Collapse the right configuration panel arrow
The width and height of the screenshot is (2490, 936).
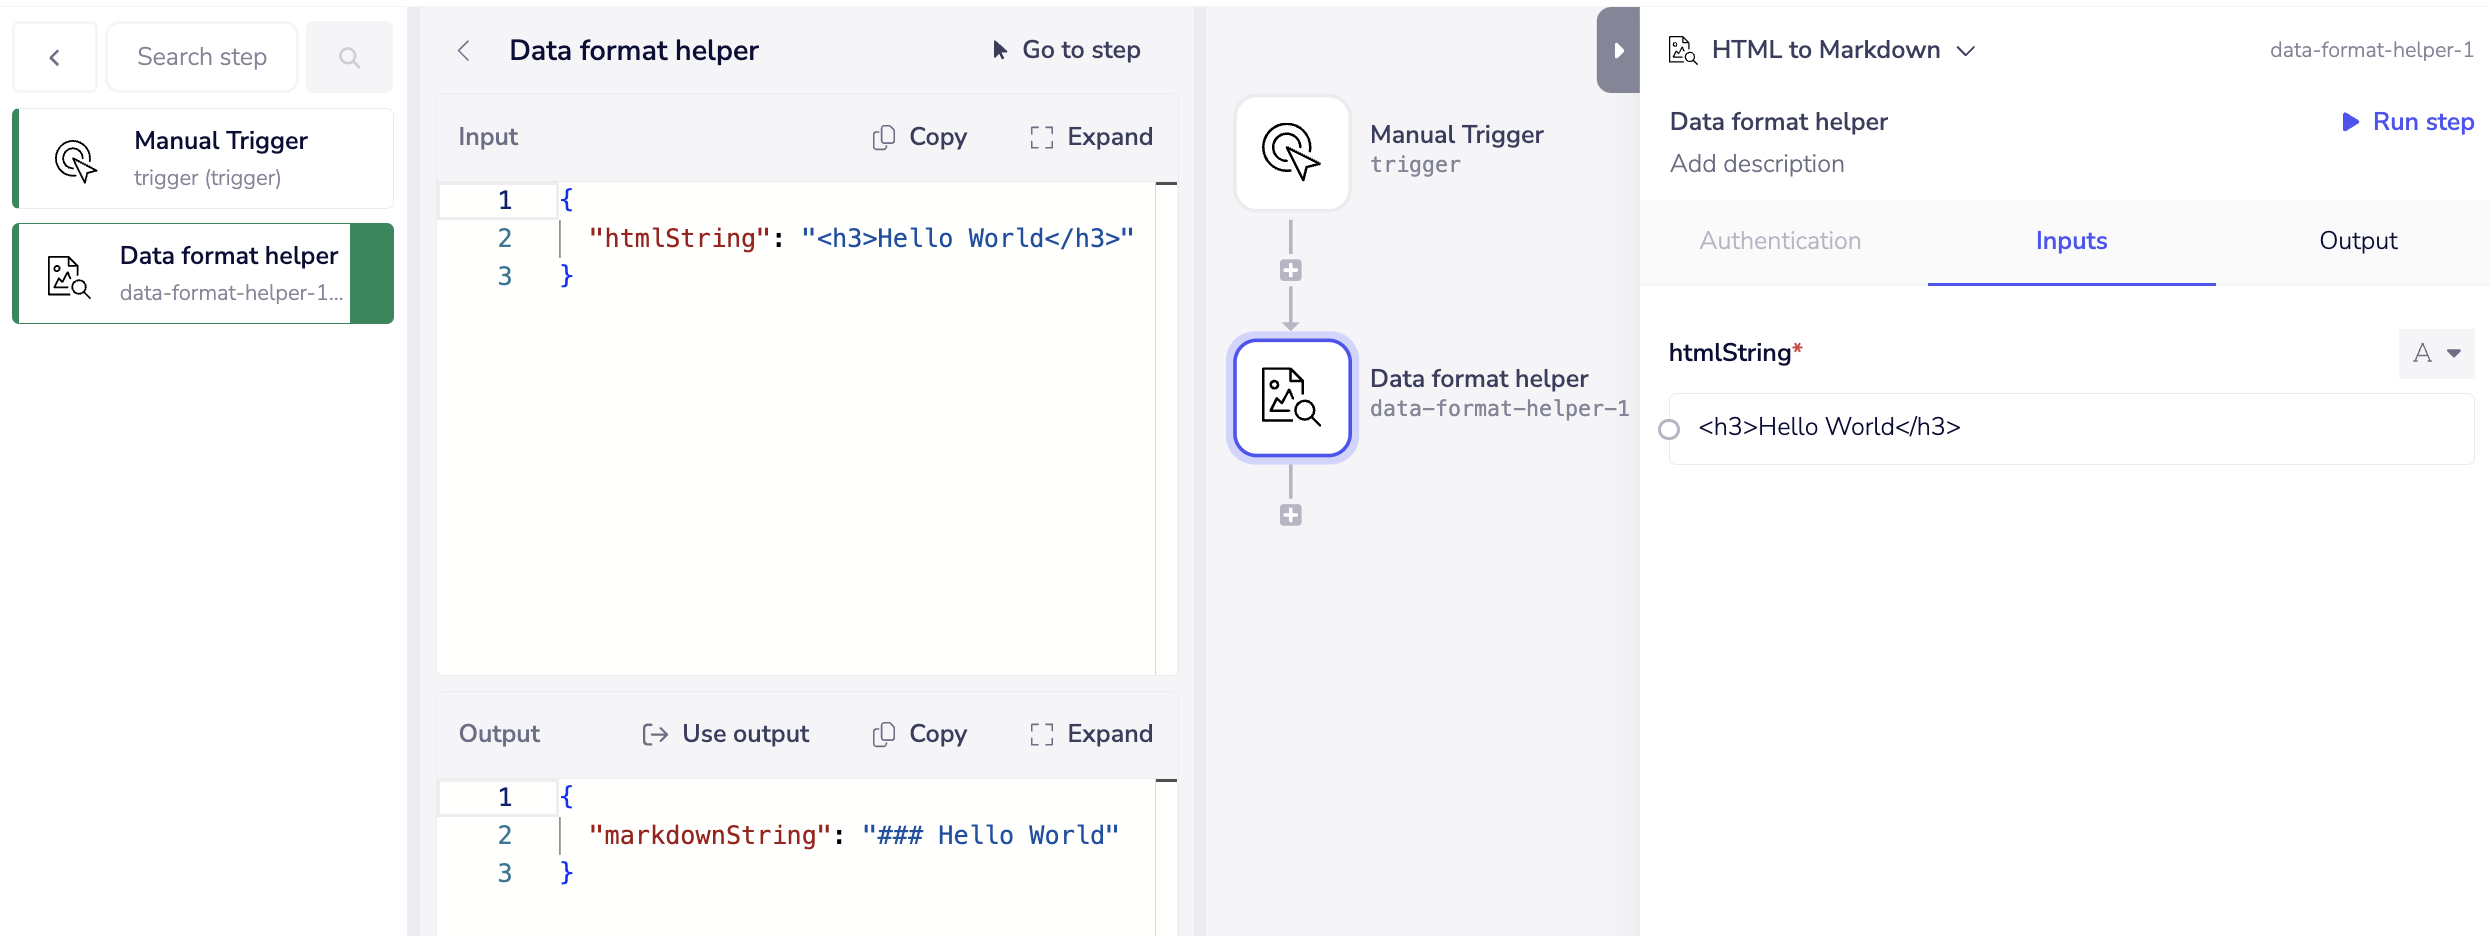click(1618, 50)
